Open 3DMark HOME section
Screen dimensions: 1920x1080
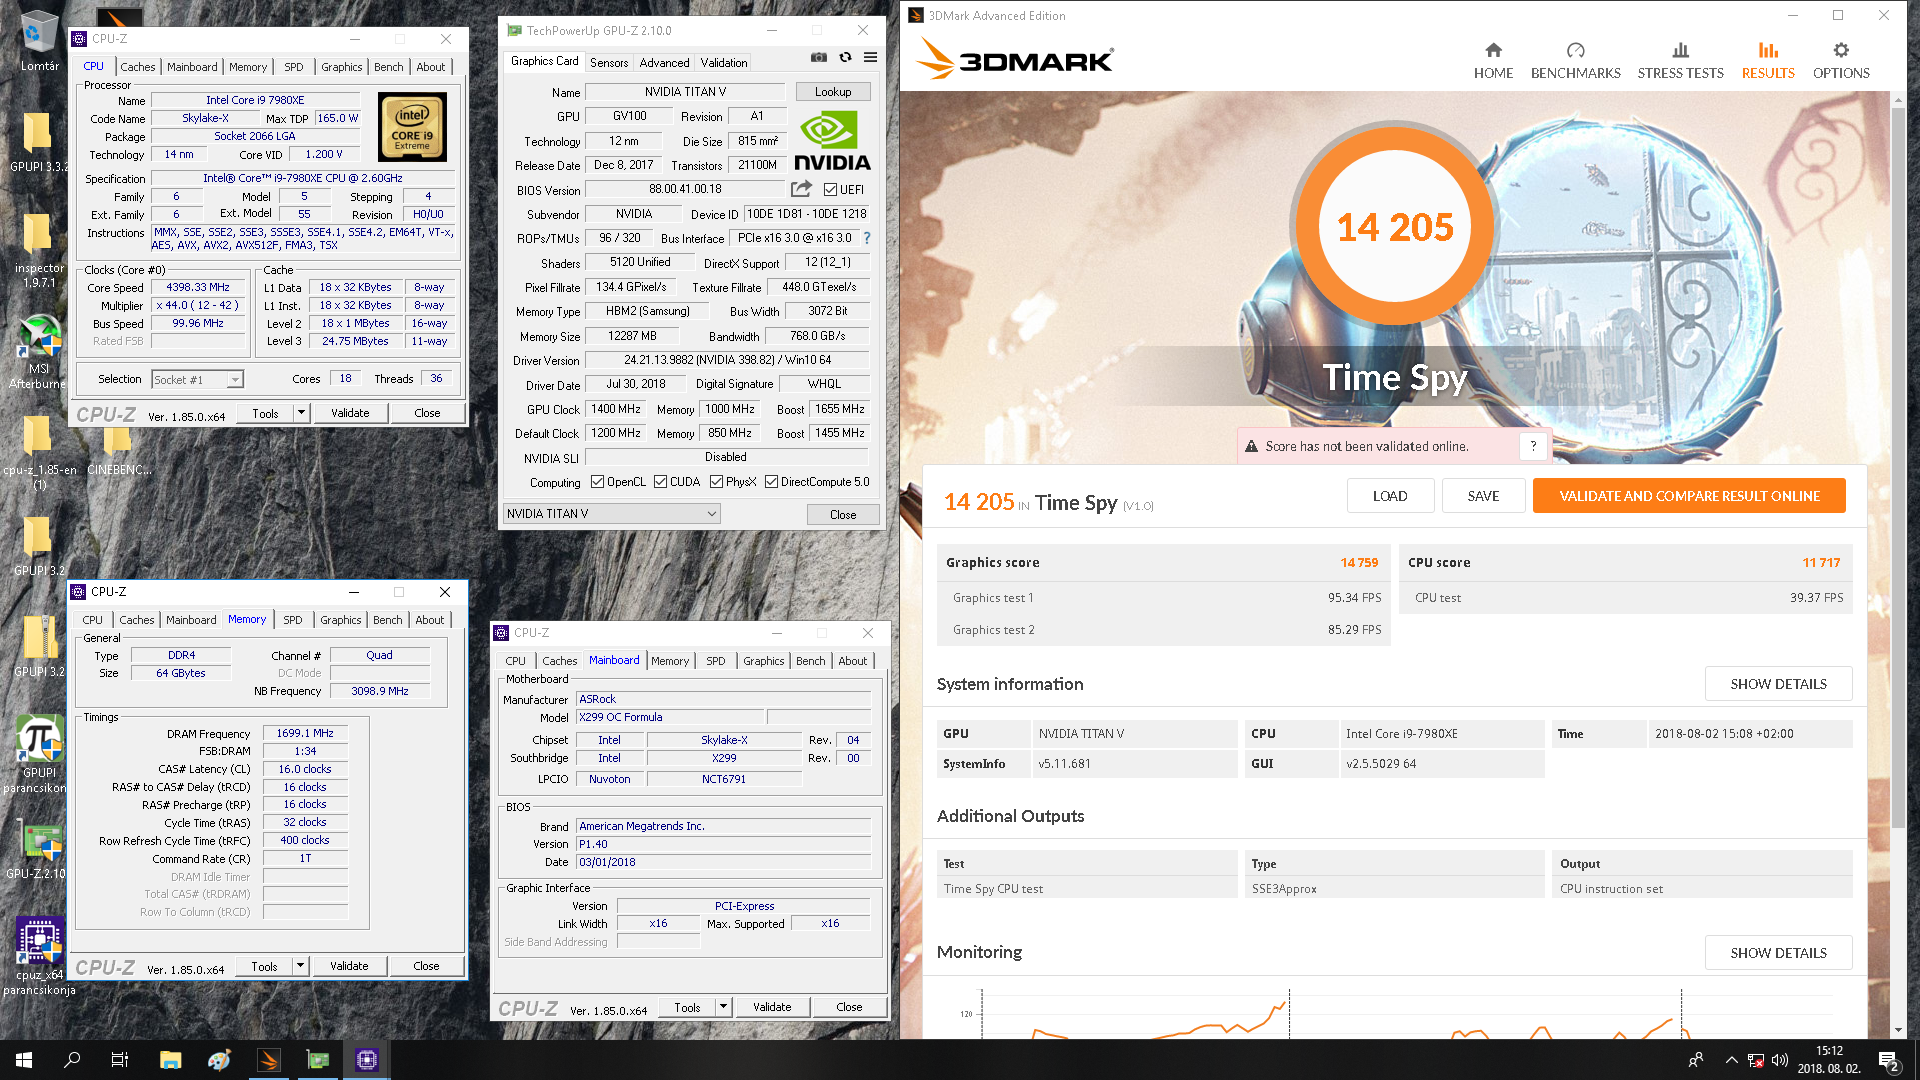(x=1493, y=61)
